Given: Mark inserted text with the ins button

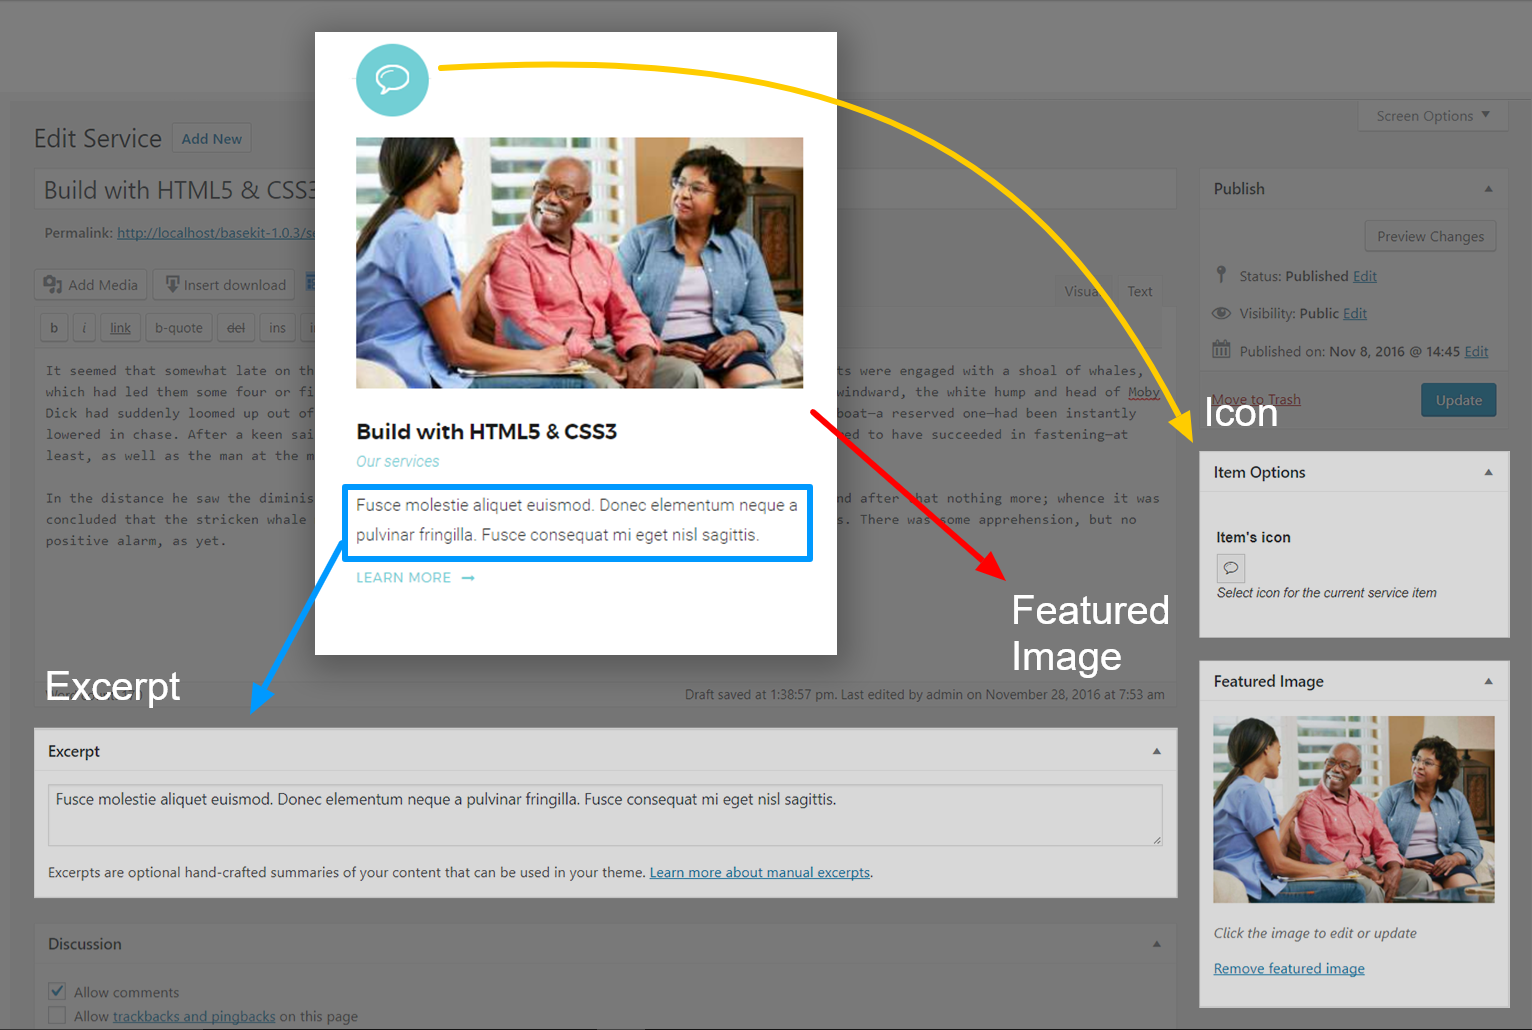Looking at the screenshot, I should tap(277, 328).
